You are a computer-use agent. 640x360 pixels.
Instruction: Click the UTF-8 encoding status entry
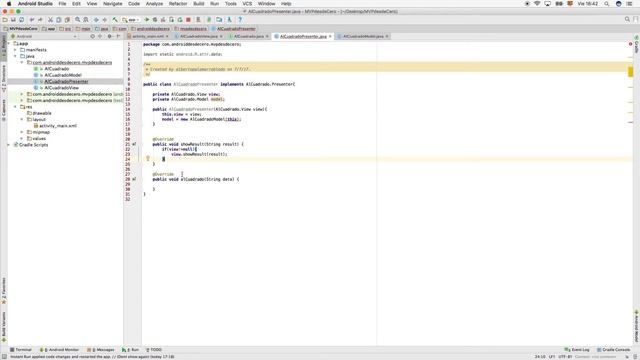[565, 357]
